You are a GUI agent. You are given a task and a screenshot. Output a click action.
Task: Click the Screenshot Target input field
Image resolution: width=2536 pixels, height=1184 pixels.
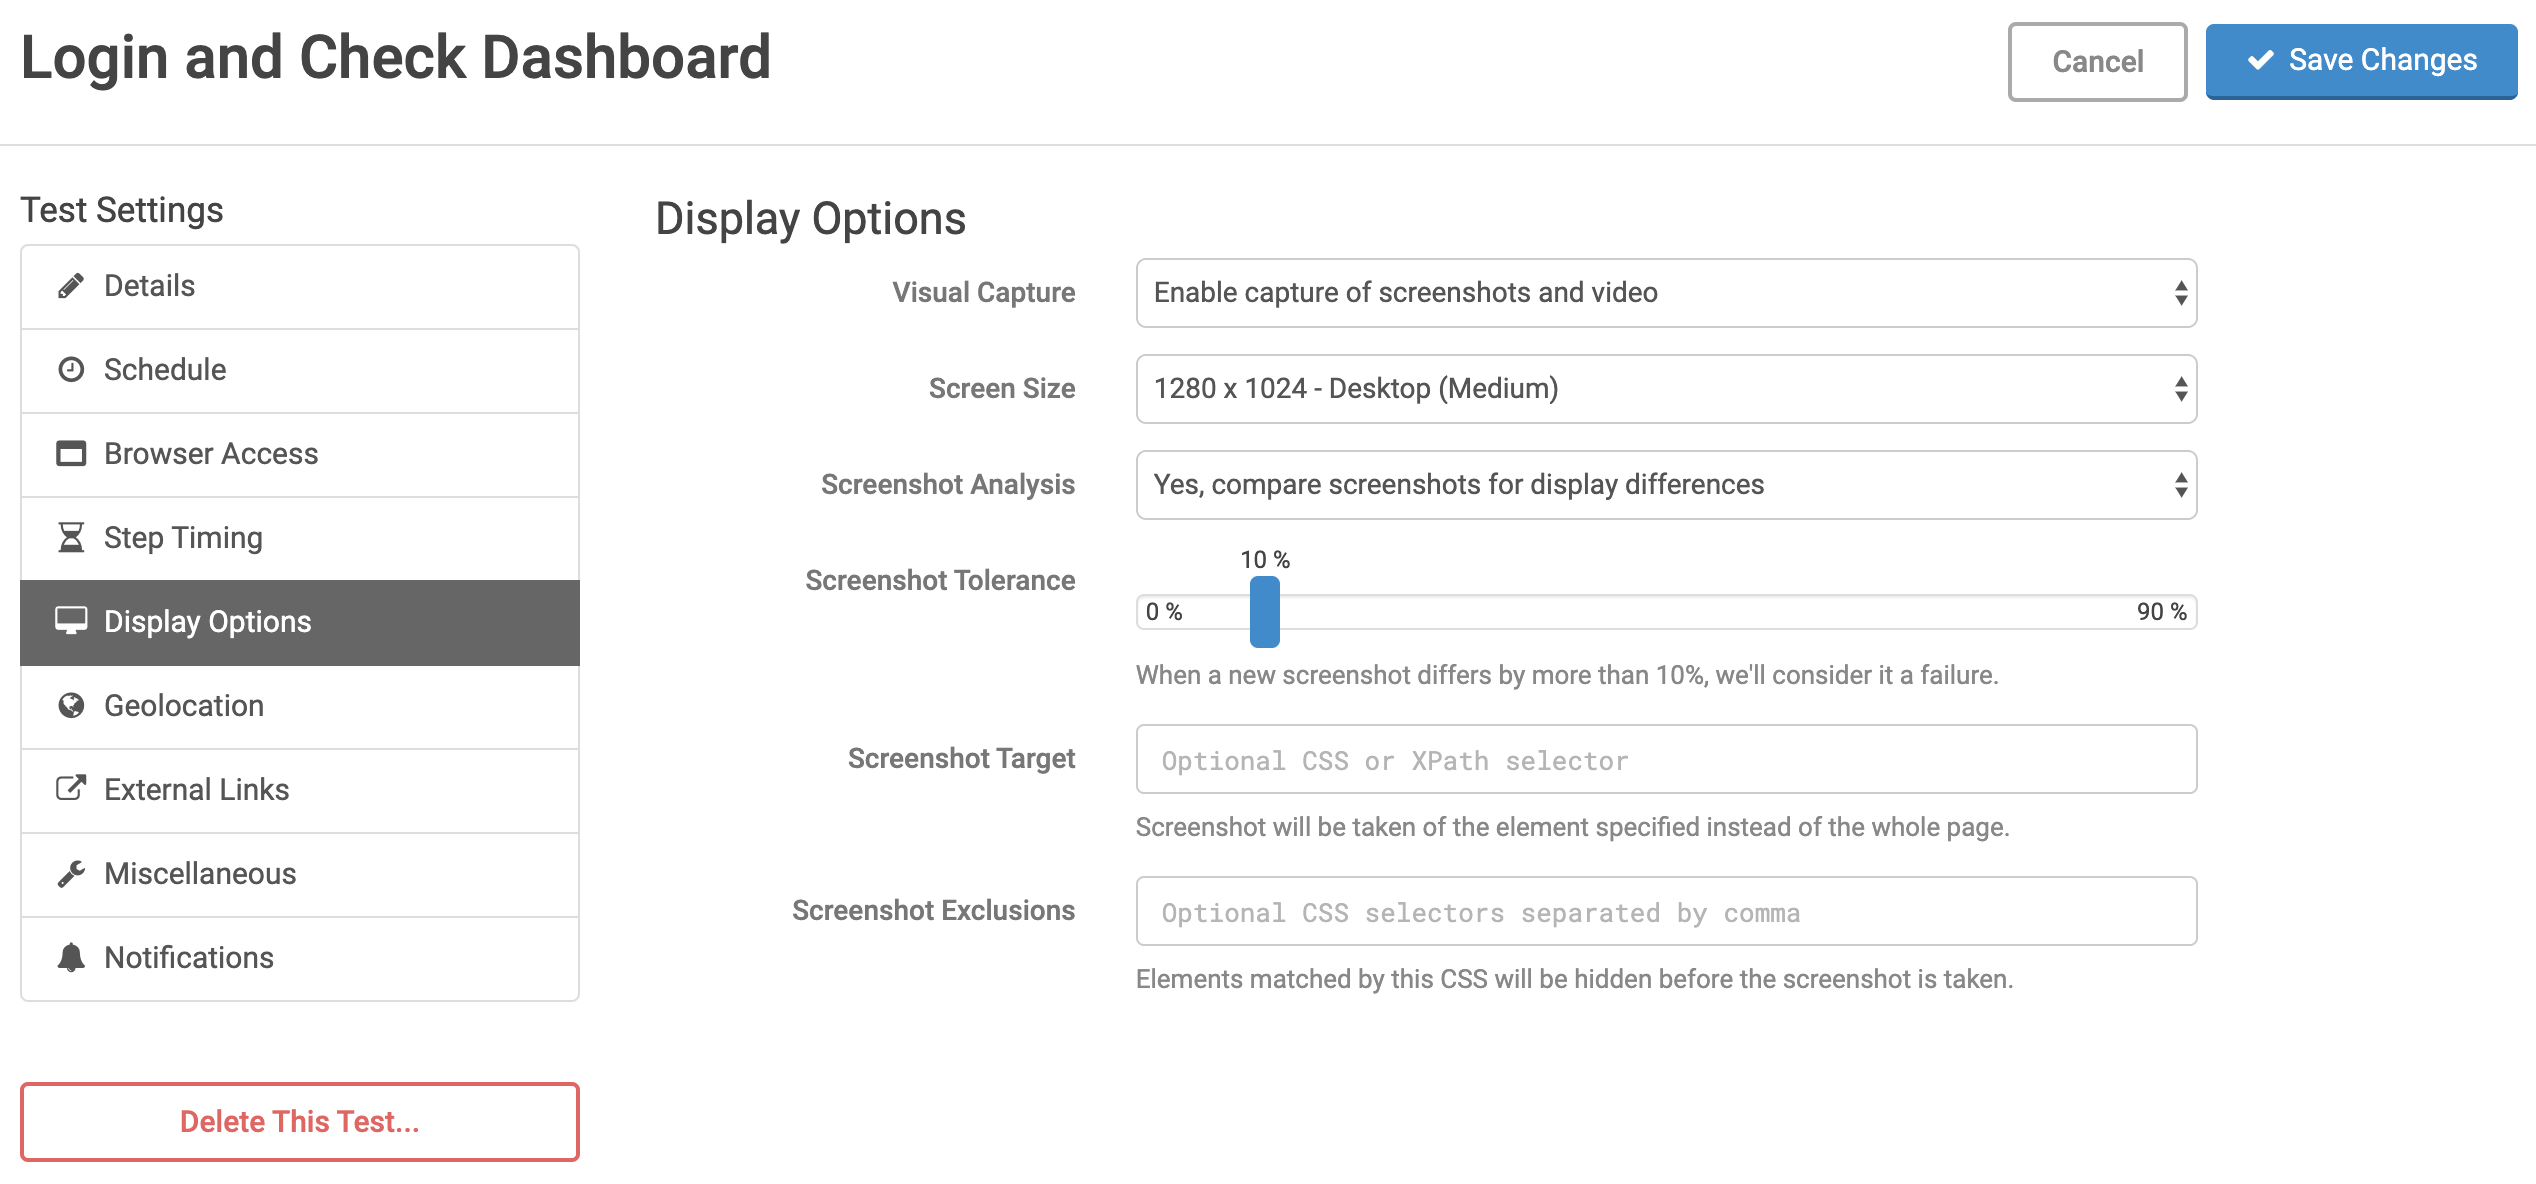pos(1666,760)
